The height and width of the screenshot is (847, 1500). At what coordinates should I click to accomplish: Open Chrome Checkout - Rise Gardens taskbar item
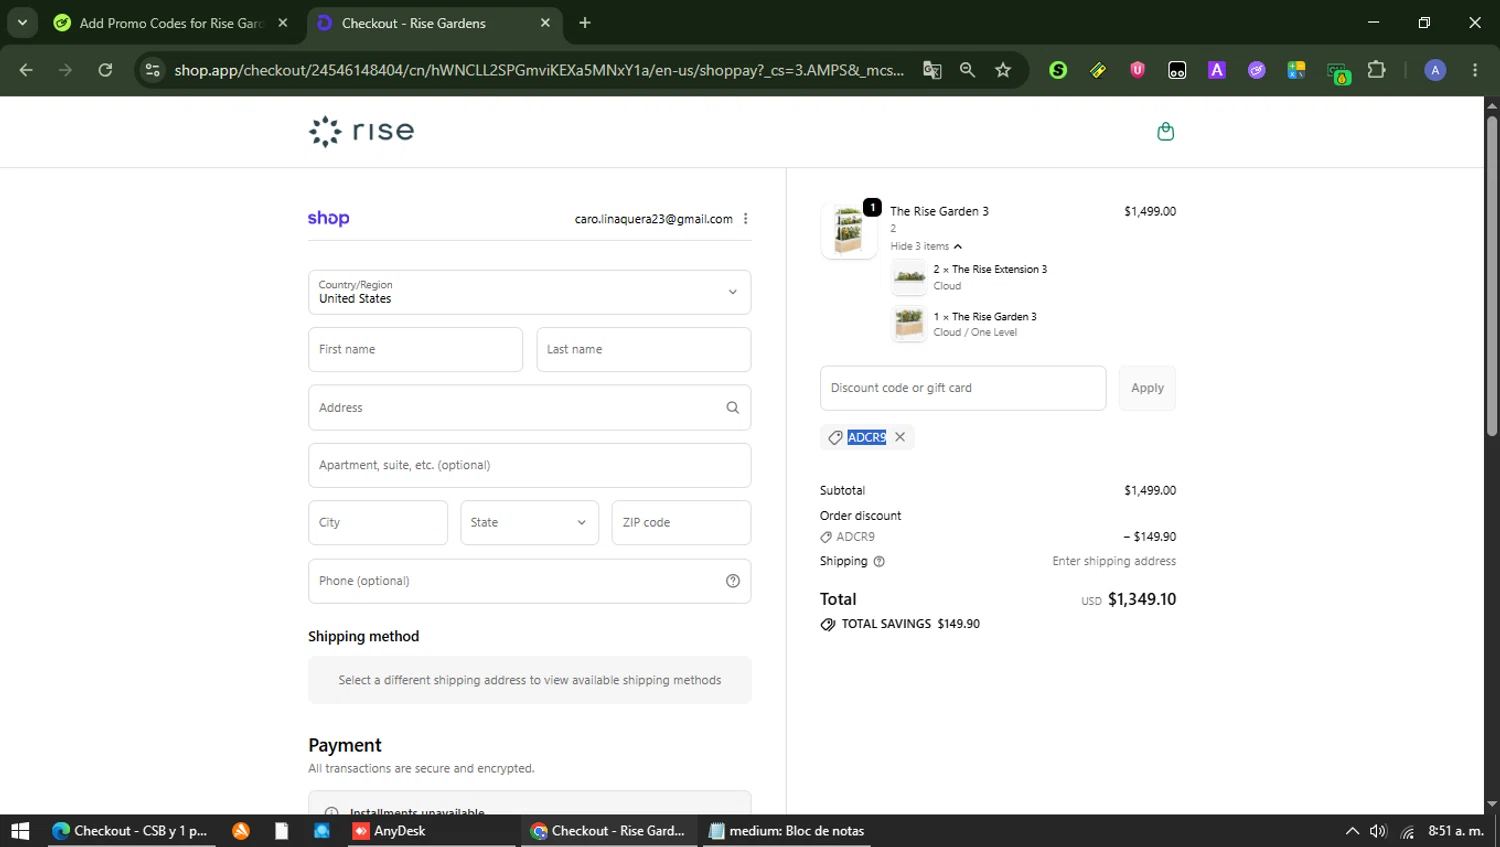click(x=608, y=831)
